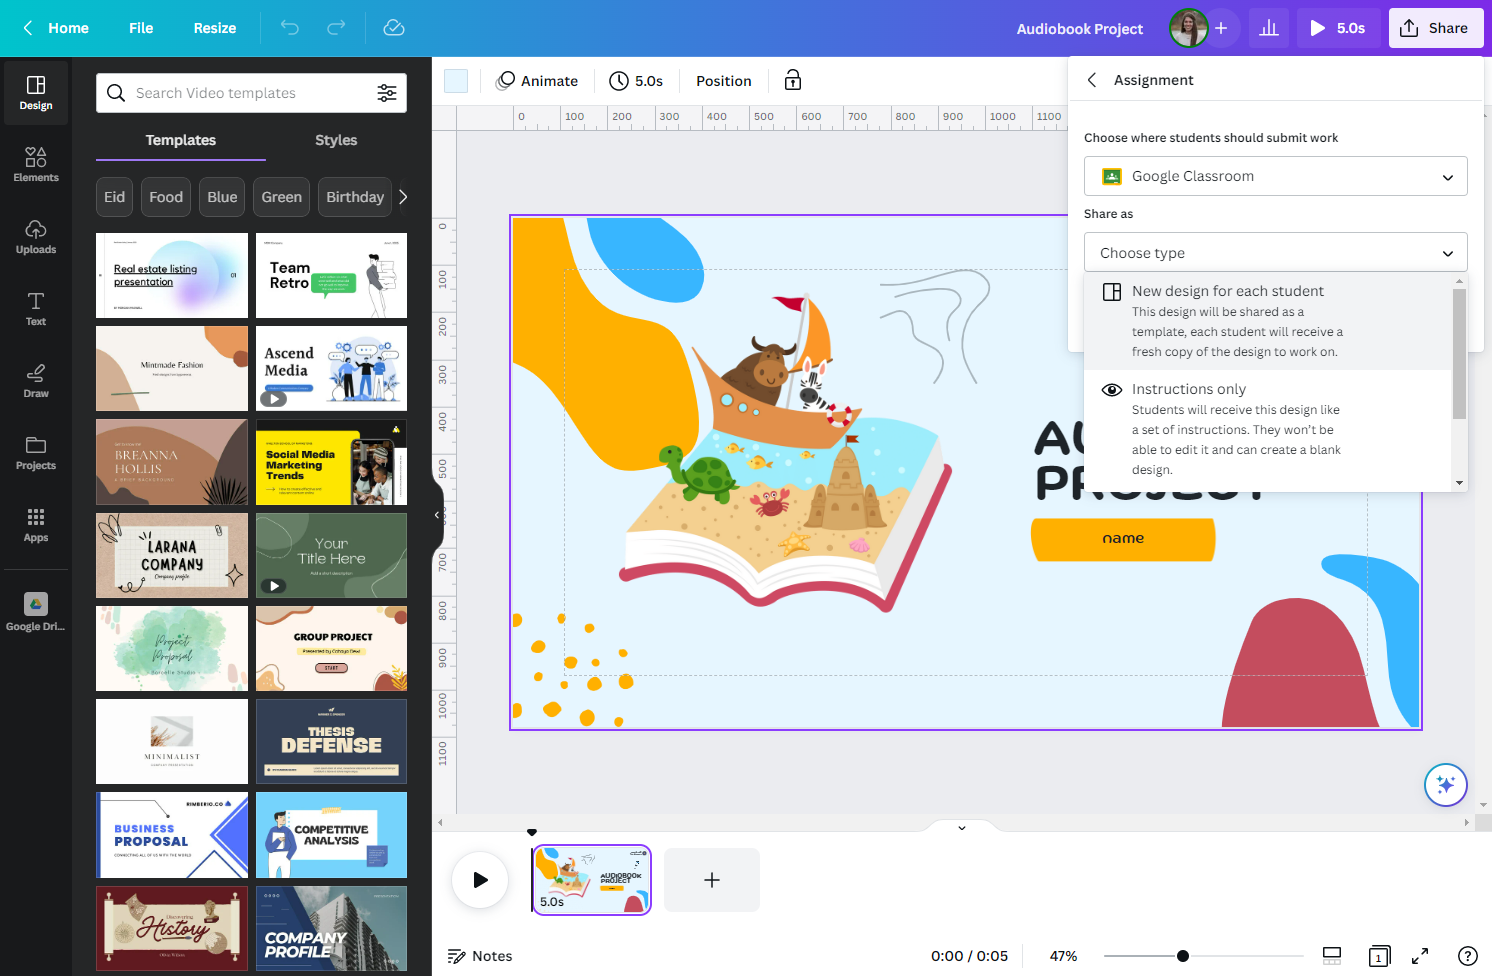Open the Apps panel
This screenshot has width=1492, height=976.
point(36,525)
